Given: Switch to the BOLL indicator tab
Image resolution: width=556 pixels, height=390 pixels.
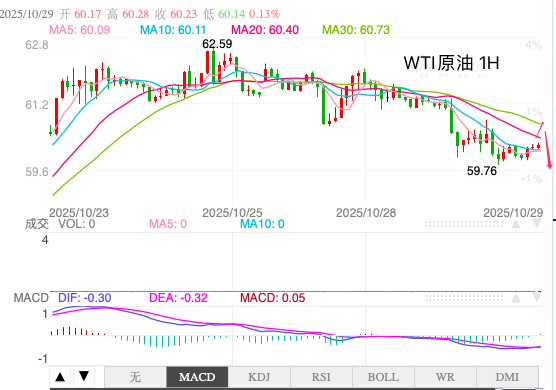Looking at the screenshot, I should 383,377.
